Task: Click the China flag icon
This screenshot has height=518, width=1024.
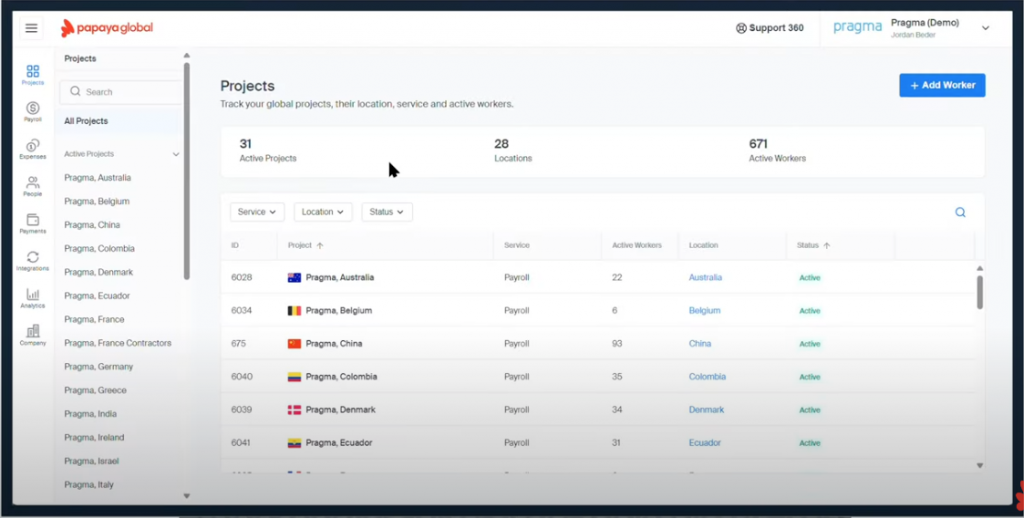Action: pos(295,344)
